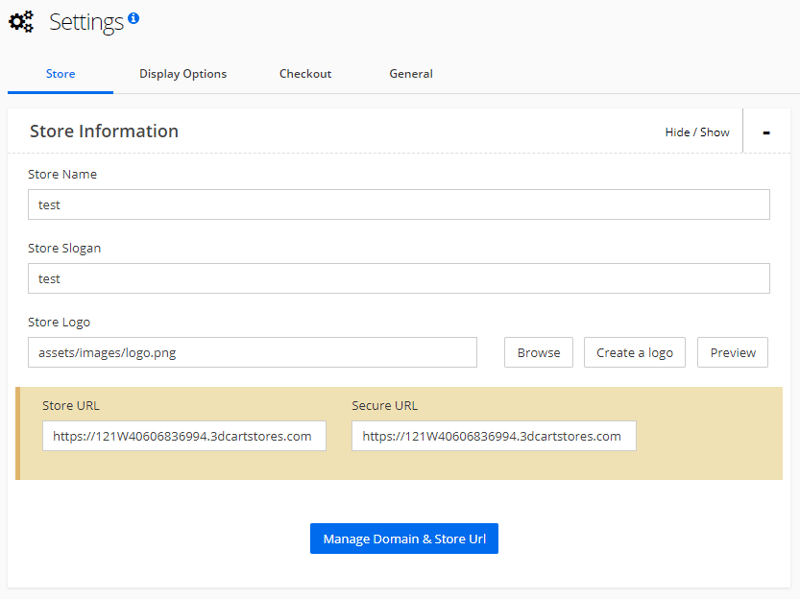Screen dimensions: 800x599
Task: Focus the Store Name input field
Action: 398,205
